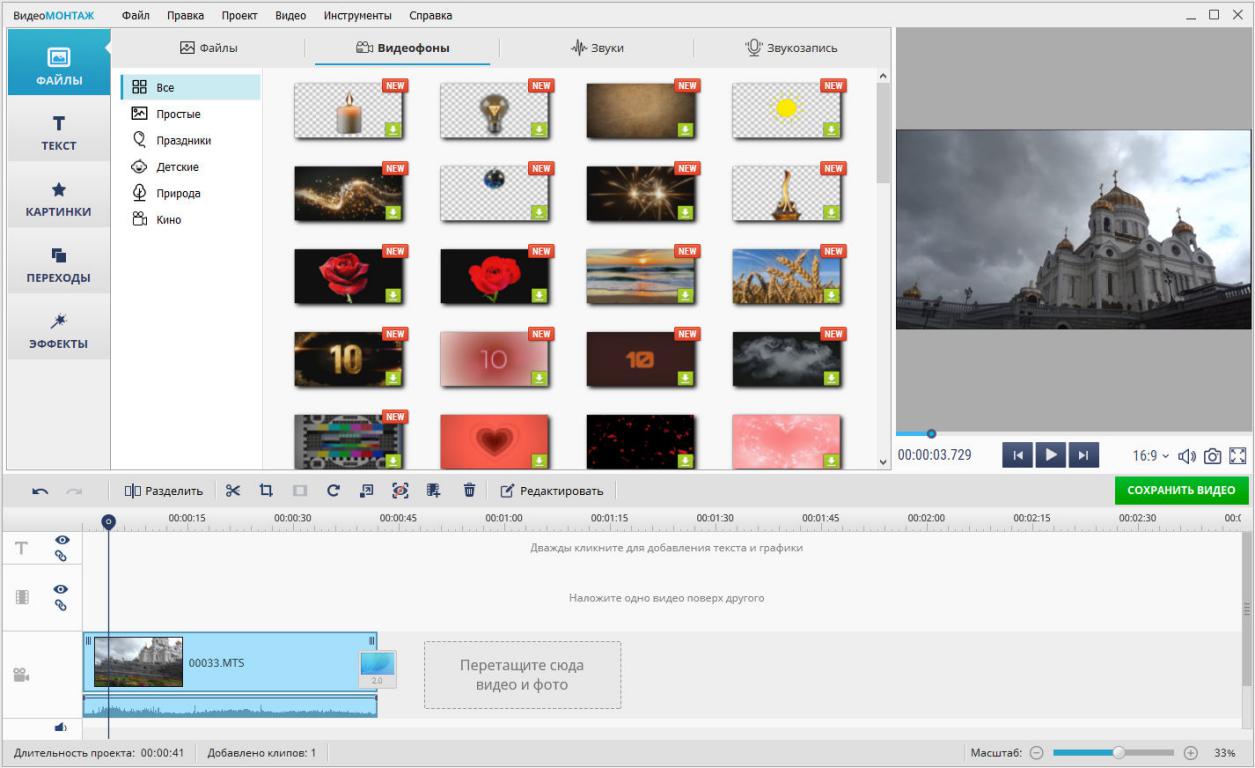Screen dimensions: 1255x768
Task: Select the Crop tool icon
Action: [x=266, y=490]
